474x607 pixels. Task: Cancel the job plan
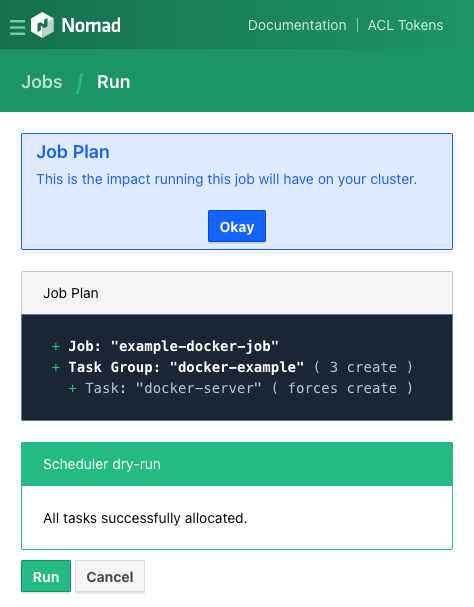pos(110,576)
